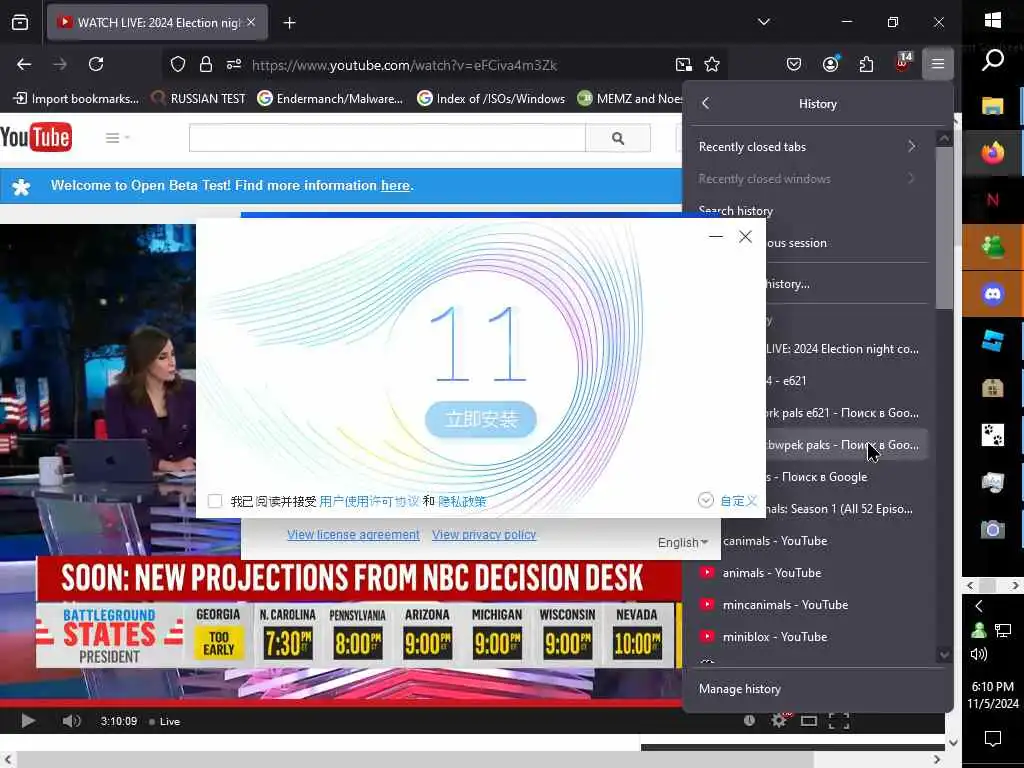This screenshot has width=1024, height=768.
Task: Open the Netflix taskbar icon
Action: (x=993, y=200)
